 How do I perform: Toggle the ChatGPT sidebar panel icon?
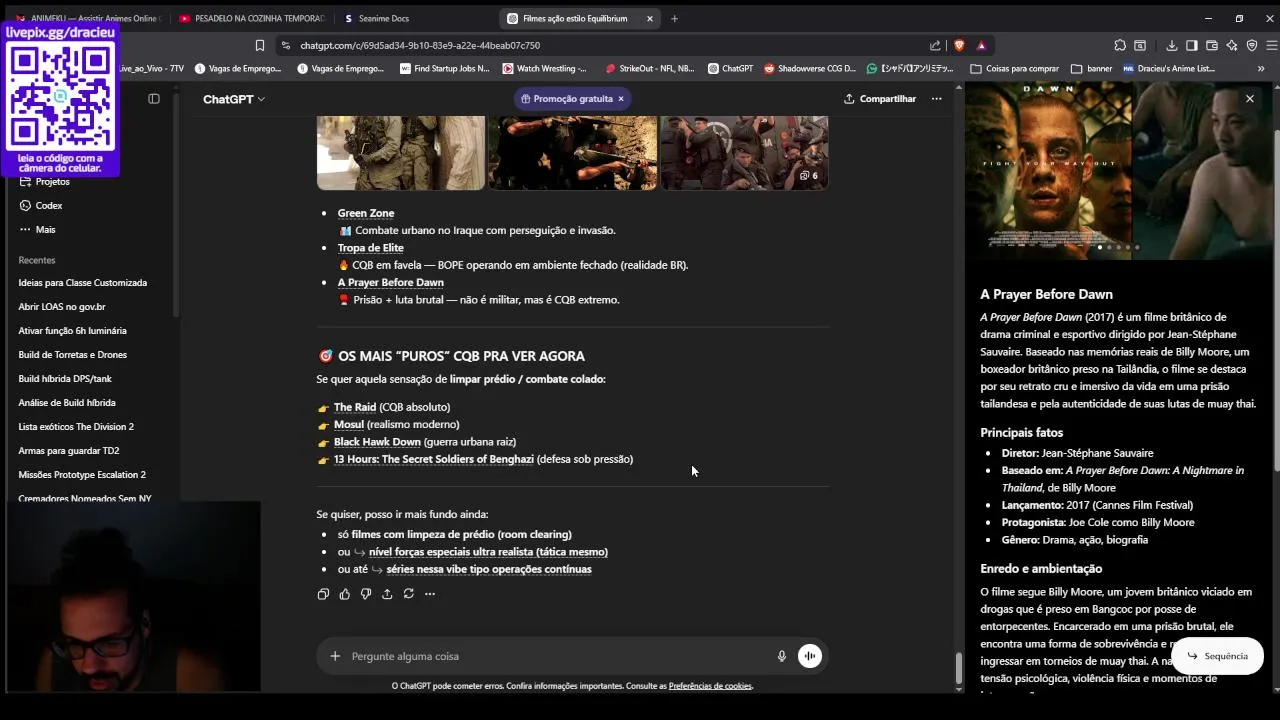point(153,99)
